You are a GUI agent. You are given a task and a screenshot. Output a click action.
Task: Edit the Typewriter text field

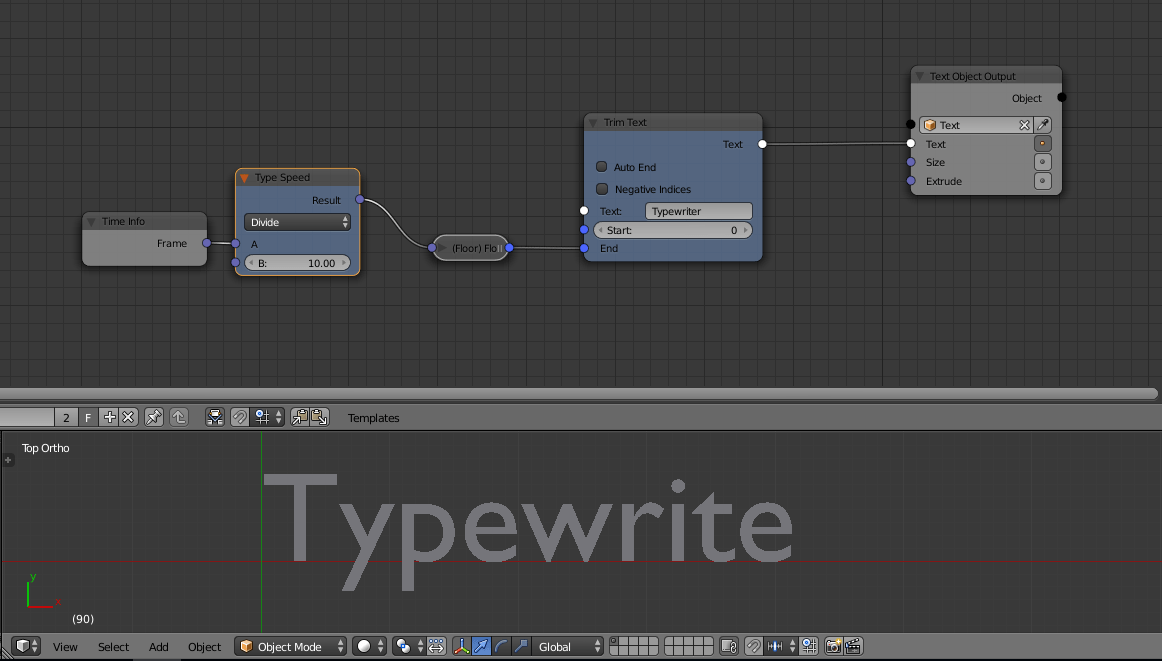click(x=698, y=210)
